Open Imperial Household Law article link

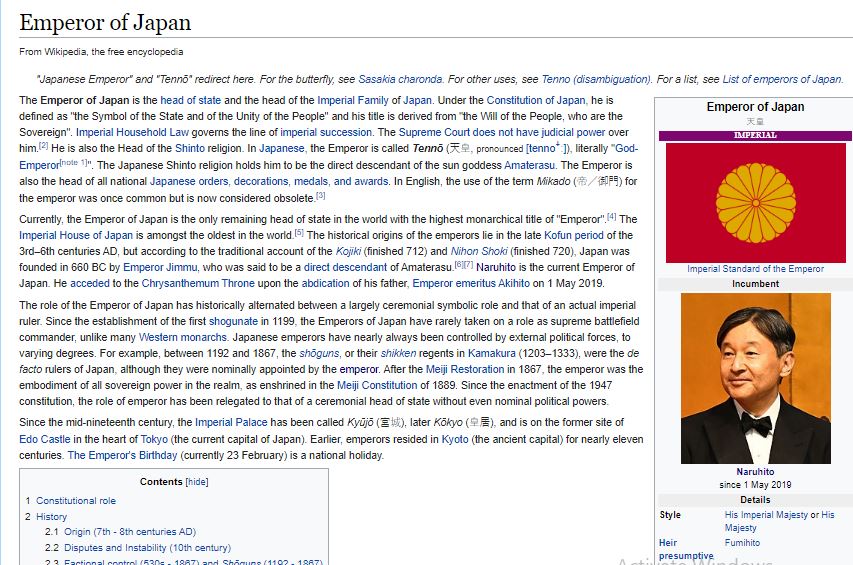point(132,133)
